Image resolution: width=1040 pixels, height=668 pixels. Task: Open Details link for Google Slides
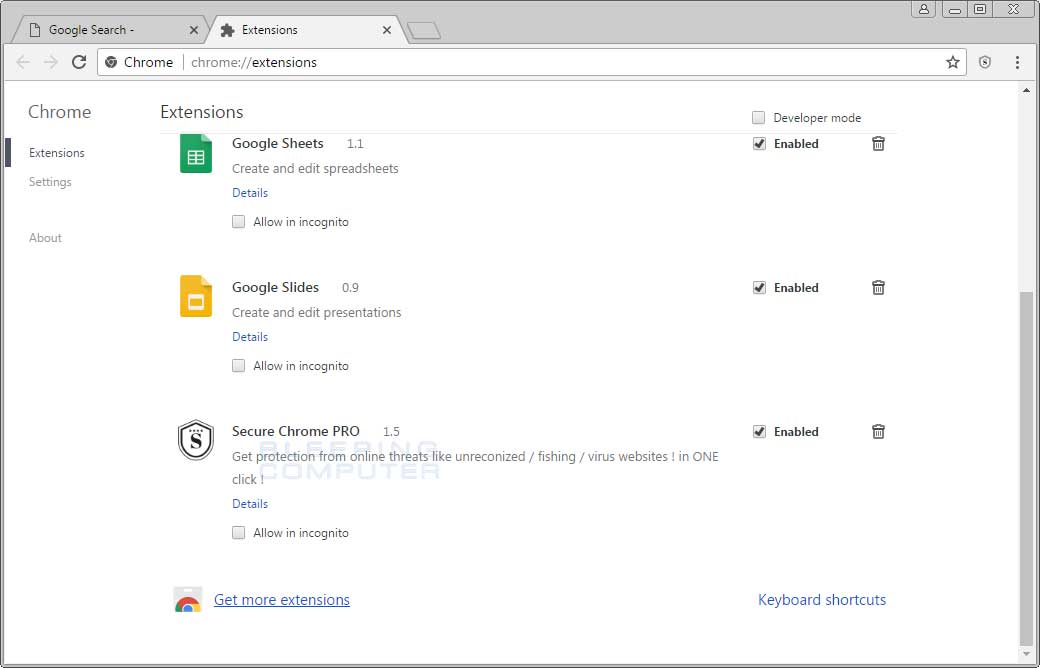(250, 336)
